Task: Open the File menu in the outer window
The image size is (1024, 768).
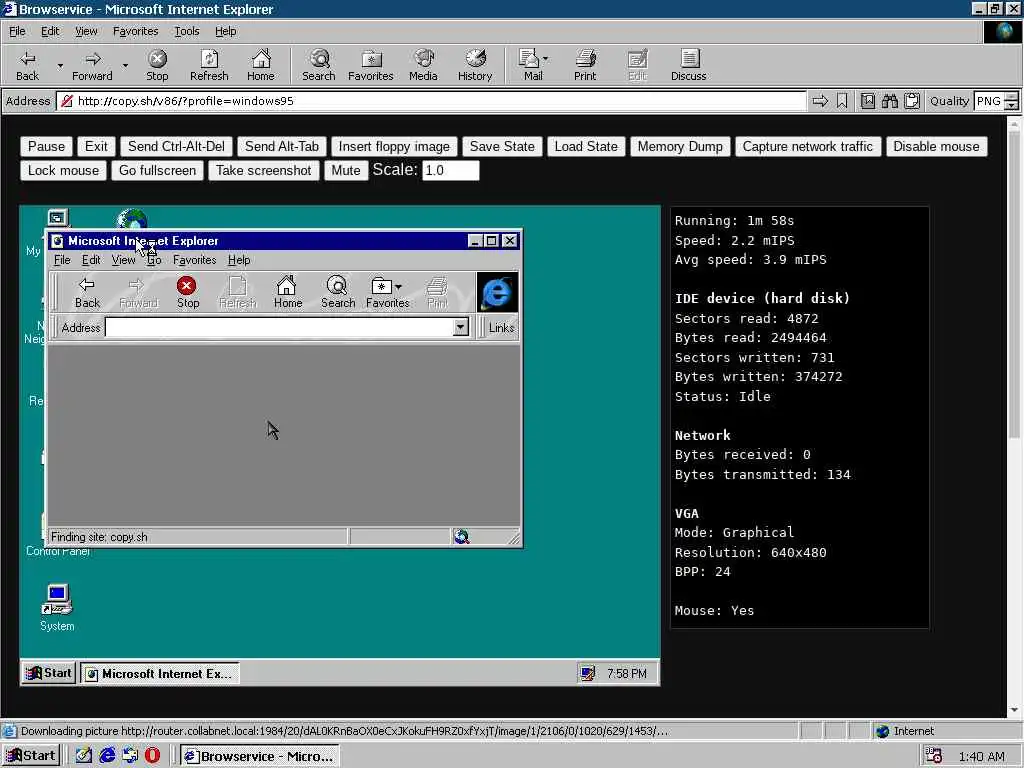Action: click(17, 31)
